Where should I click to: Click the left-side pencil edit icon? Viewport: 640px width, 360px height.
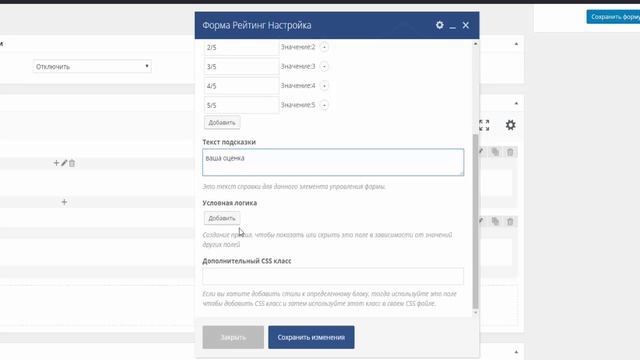[64, 163]
